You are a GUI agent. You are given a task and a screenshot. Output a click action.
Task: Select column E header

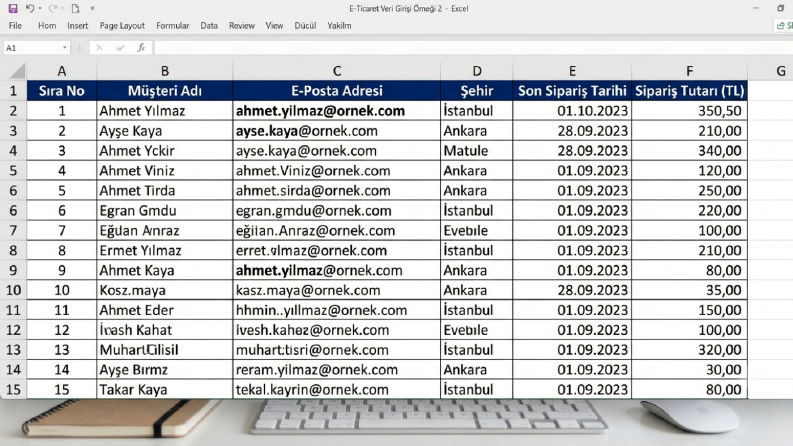(x=572, y=71)
